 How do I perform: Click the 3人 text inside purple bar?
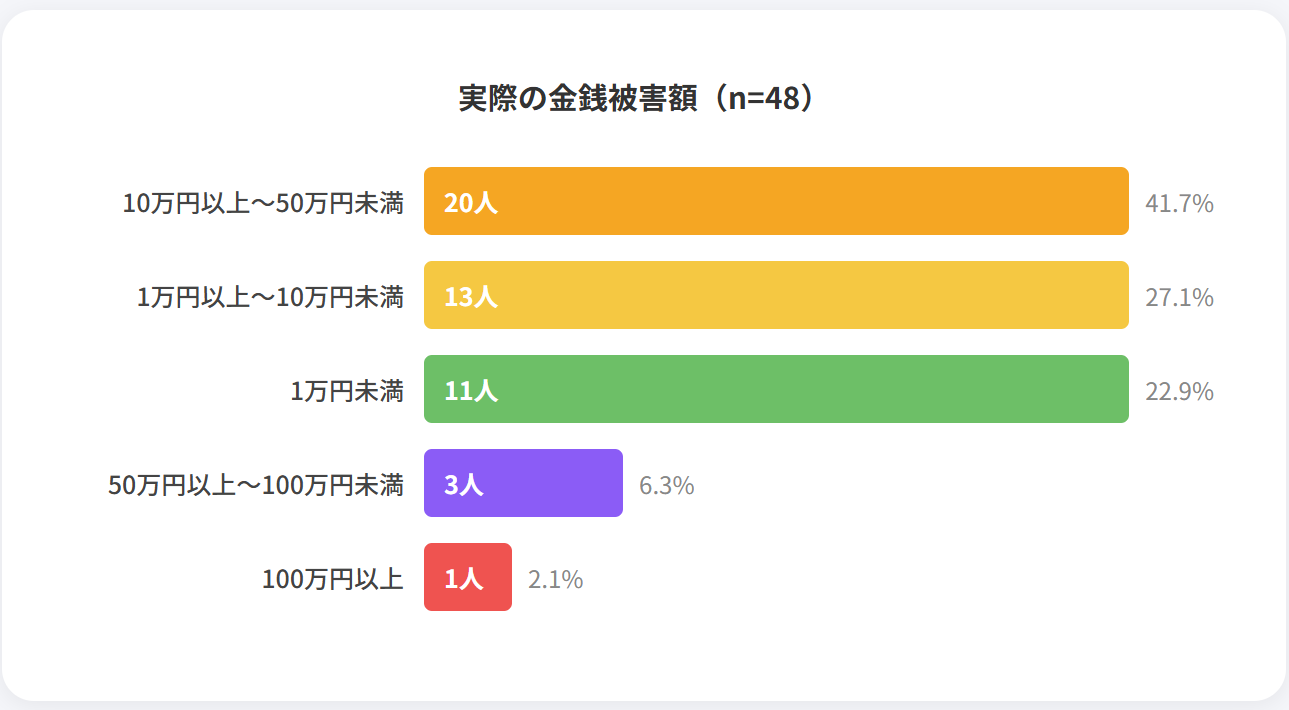pyautogui.click(x=464, y=485)
